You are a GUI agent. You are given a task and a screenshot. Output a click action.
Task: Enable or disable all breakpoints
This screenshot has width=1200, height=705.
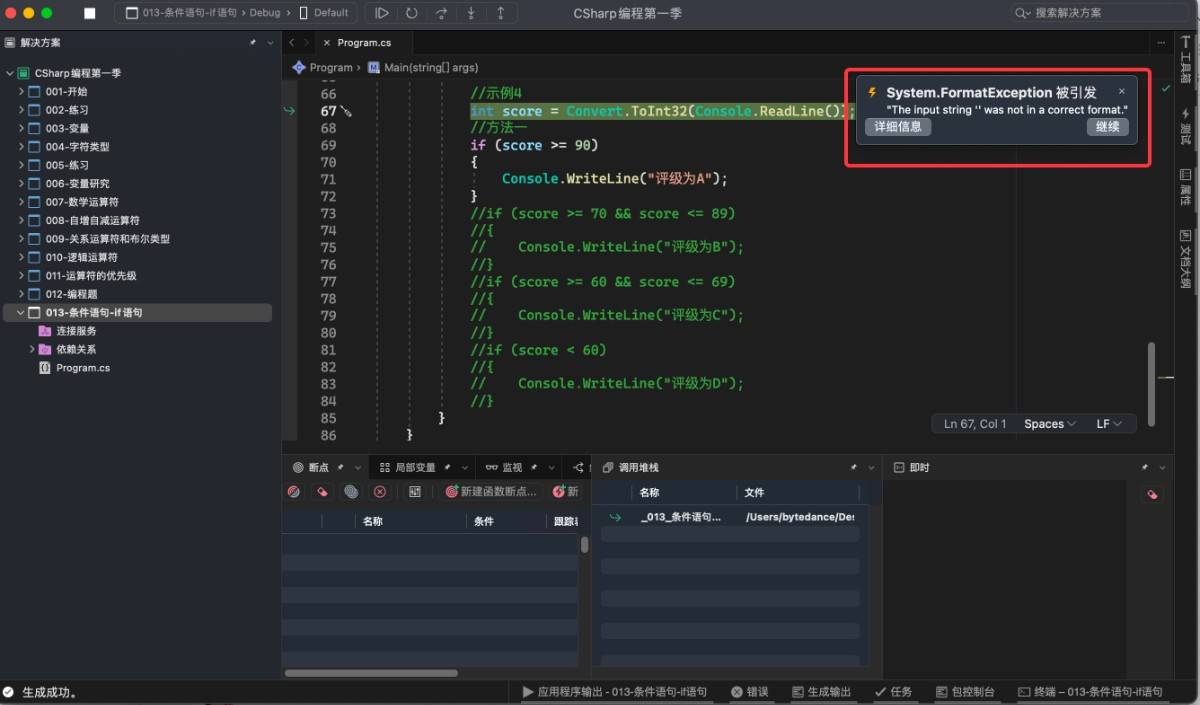click(294, 492)
